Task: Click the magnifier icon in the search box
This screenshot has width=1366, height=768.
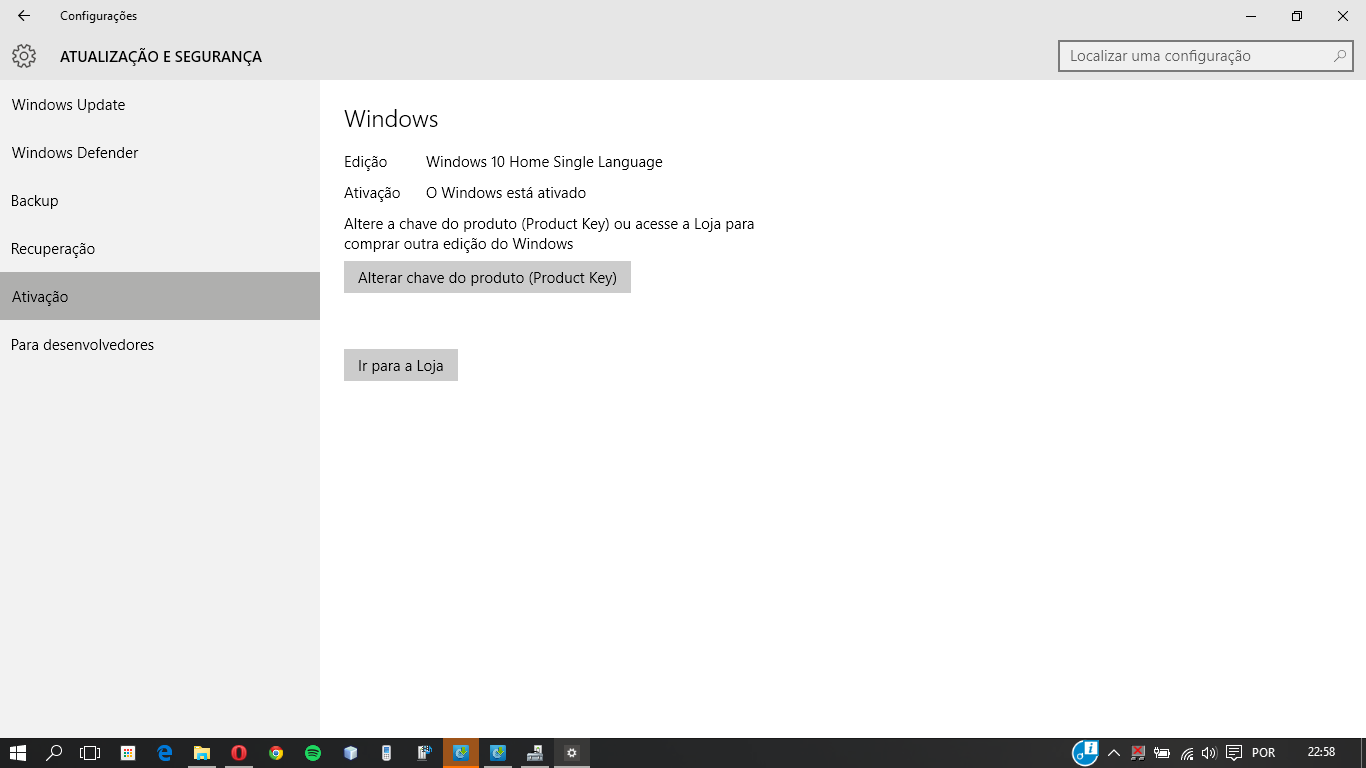Action: pos(1340,56)
